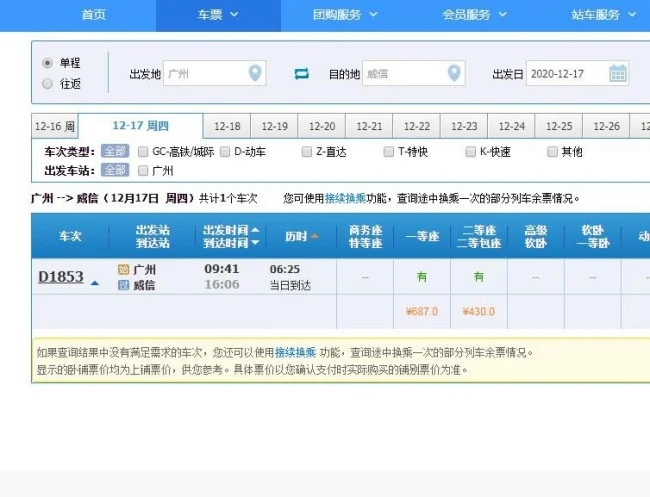Check the Z-直达 train type box
This screenshot has height=497, width=650.
[x=307, y=152]
